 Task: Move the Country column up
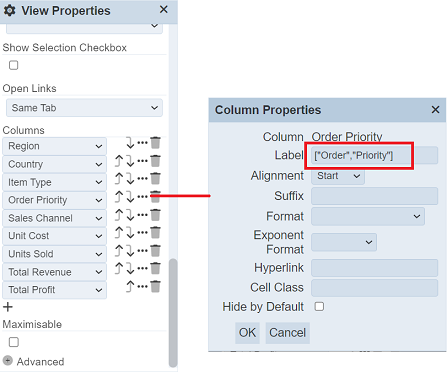[119, 161]
